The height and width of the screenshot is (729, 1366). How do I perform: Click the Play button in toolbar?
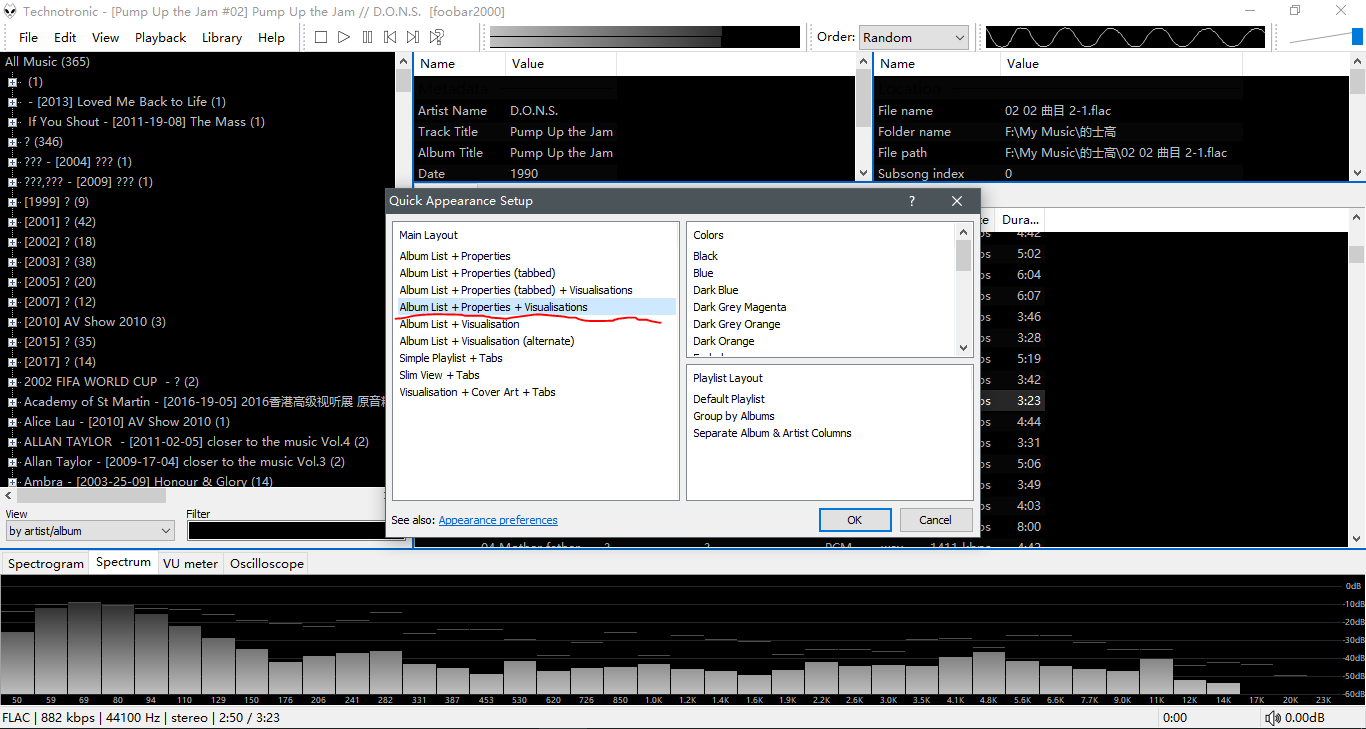(x=344, y=37)
